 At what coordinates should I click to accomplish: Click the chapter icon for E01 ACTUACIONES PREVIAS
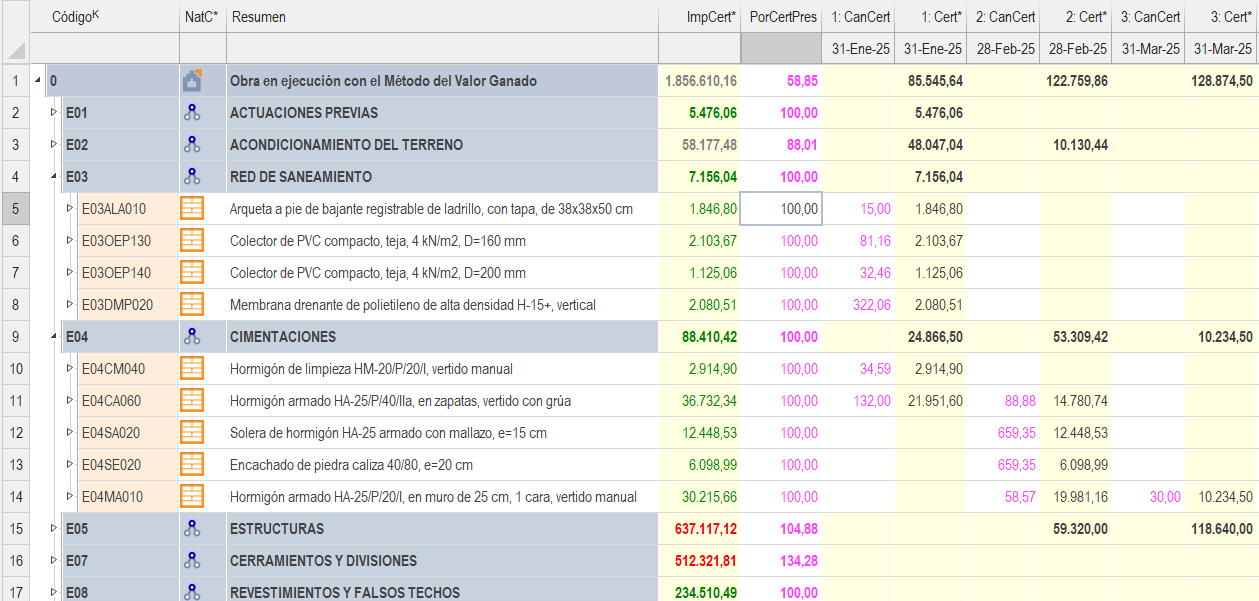pos(192,113)
